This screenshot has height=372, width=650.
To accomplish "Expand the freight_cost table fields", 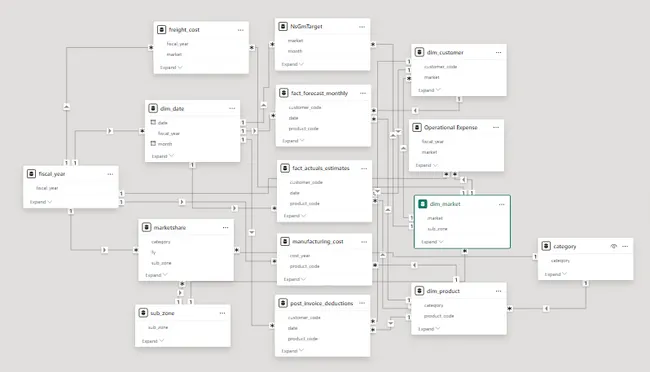I will [x=171, y=67].
